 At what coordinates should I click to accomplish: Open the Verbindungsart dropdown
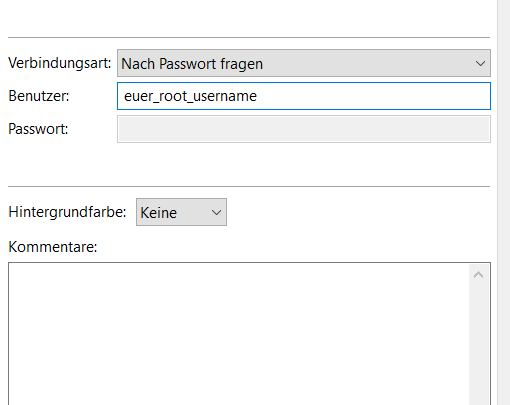pyautogui.click(x=304, y=63)
